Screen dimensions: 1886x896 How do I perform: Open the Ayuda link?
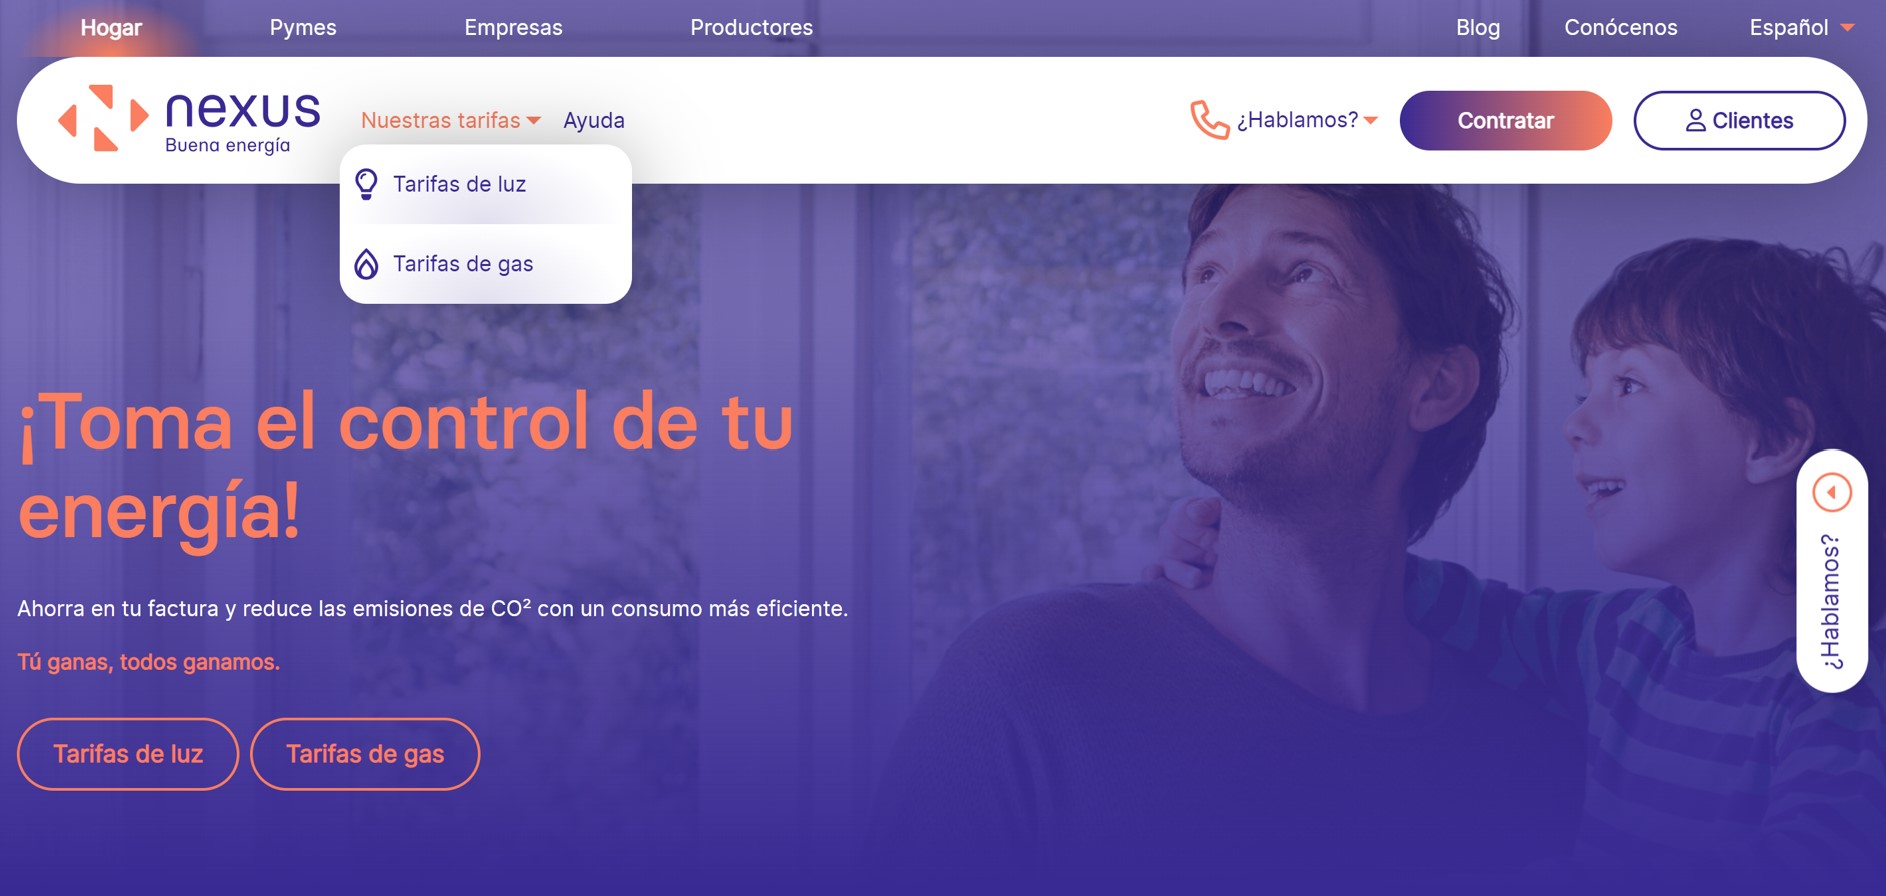click(594, 120)
